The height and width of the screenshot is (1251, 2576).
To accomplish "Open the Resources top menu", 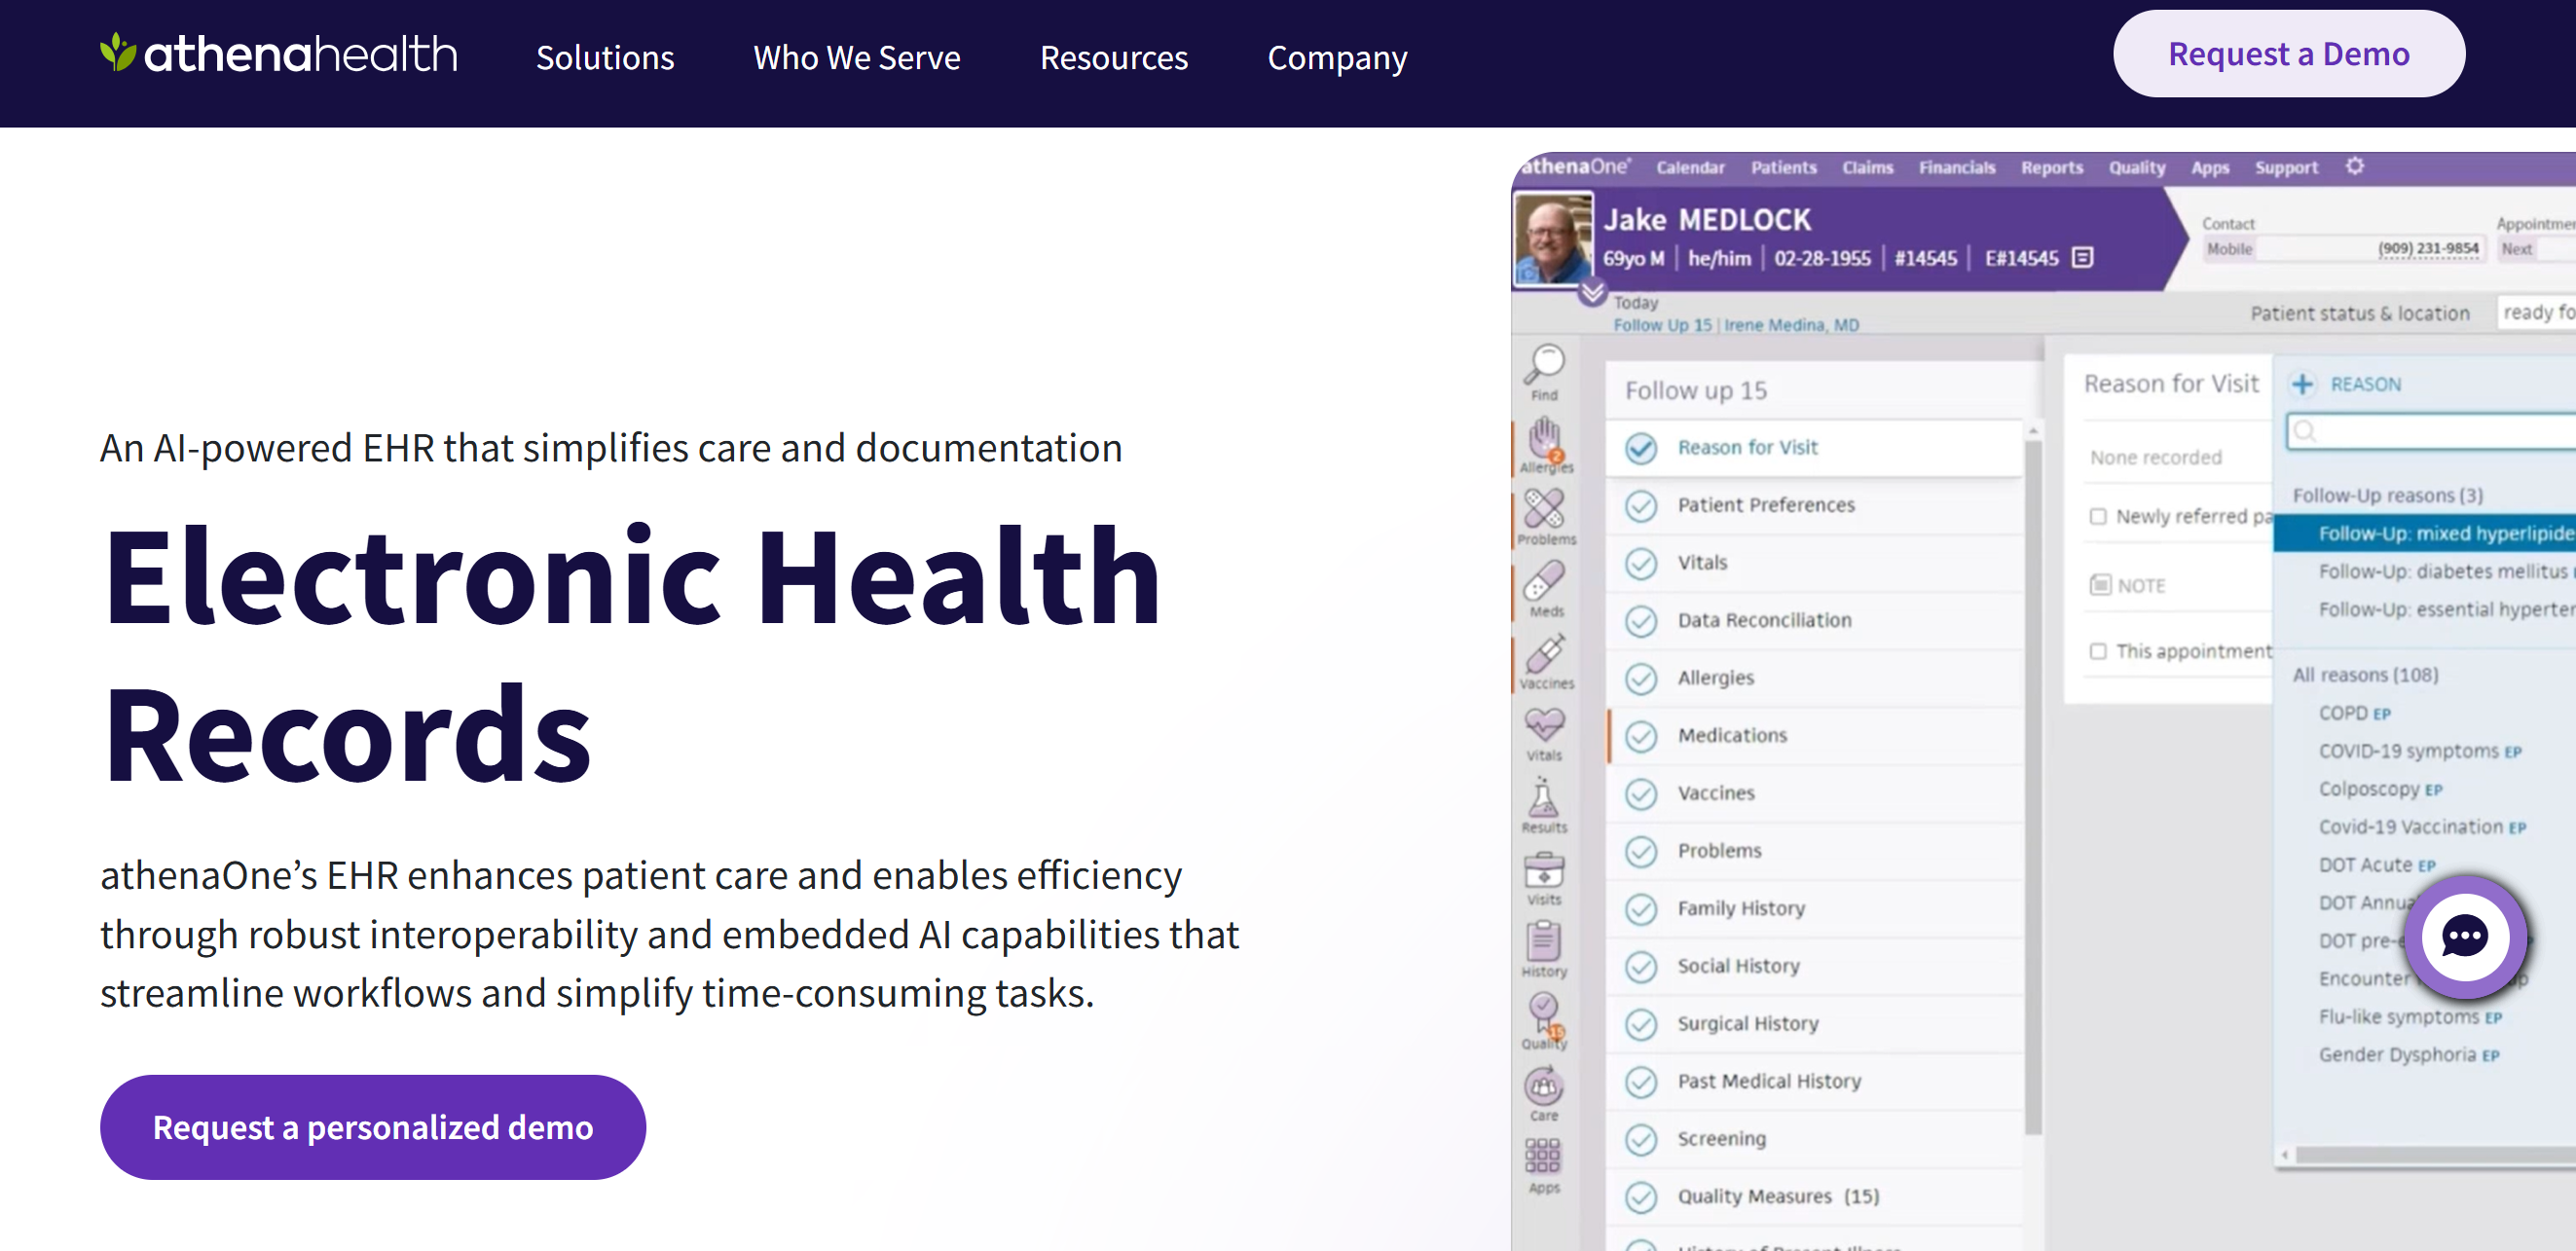I will [1114, 57].
